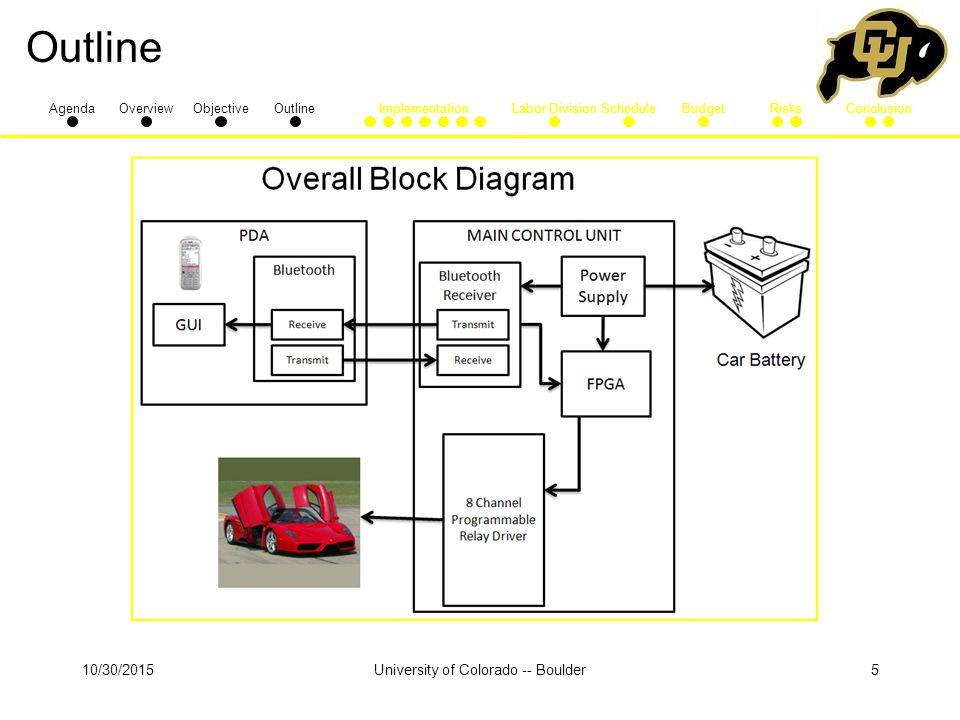Click the PDA label
The width and height of the screenshot is (960, 720).
coord(254,235)
